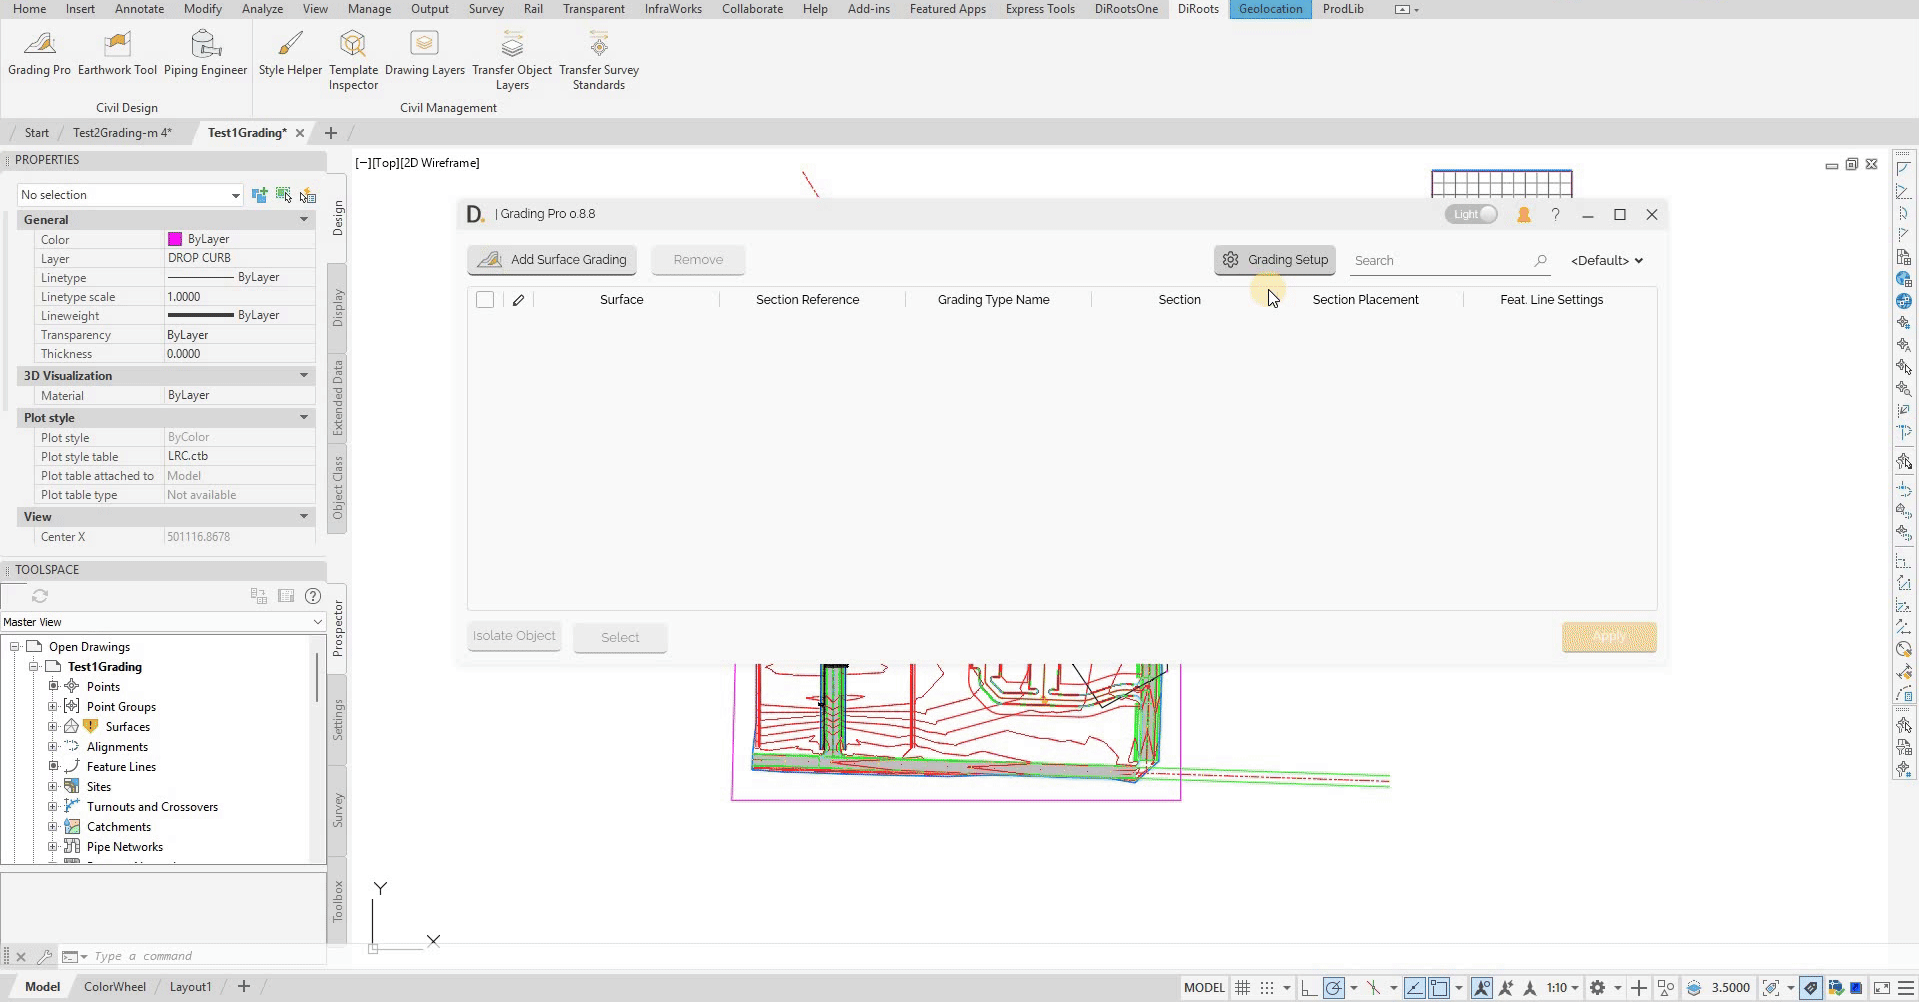Switch to the Test2Grading-m drawing tab
This screenshot has height=1002, width=1919.
120,132
